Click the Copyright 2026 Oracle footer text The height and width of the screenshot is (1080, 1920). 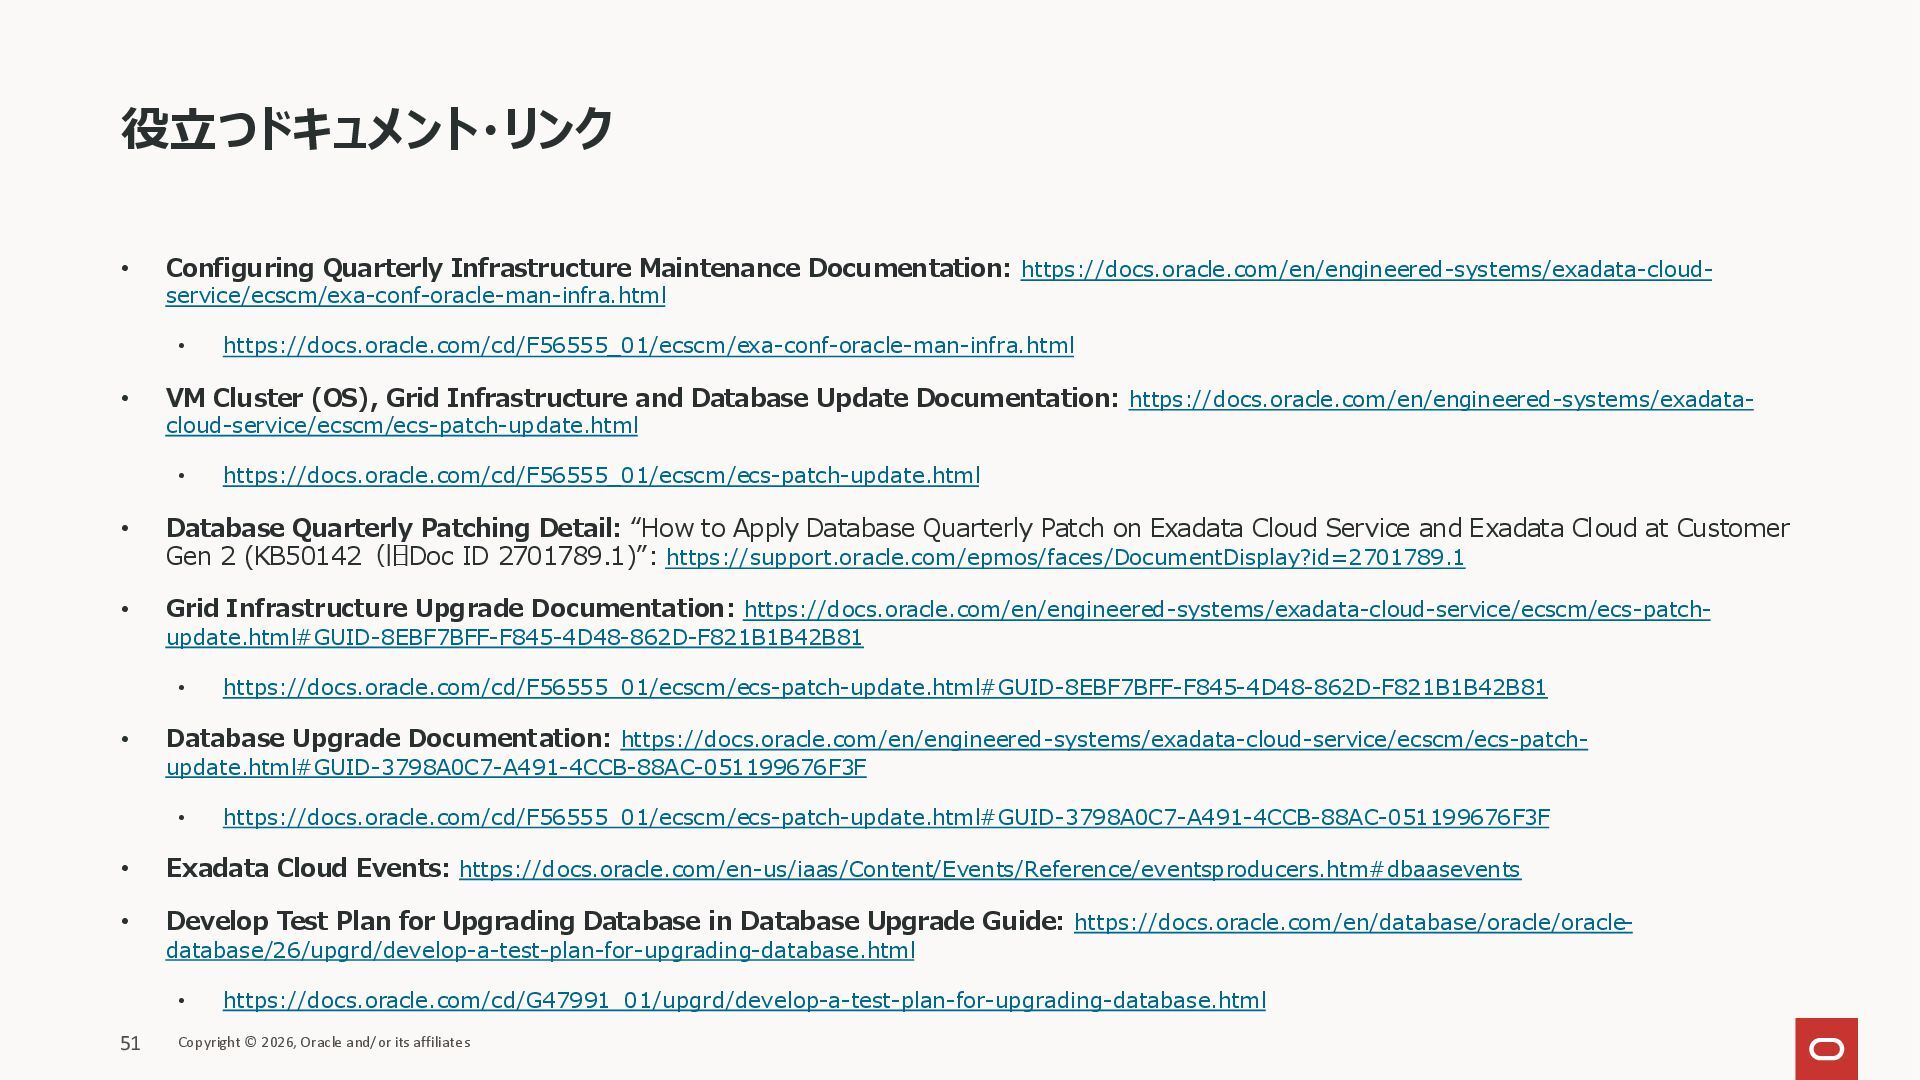coord(324,1043)
